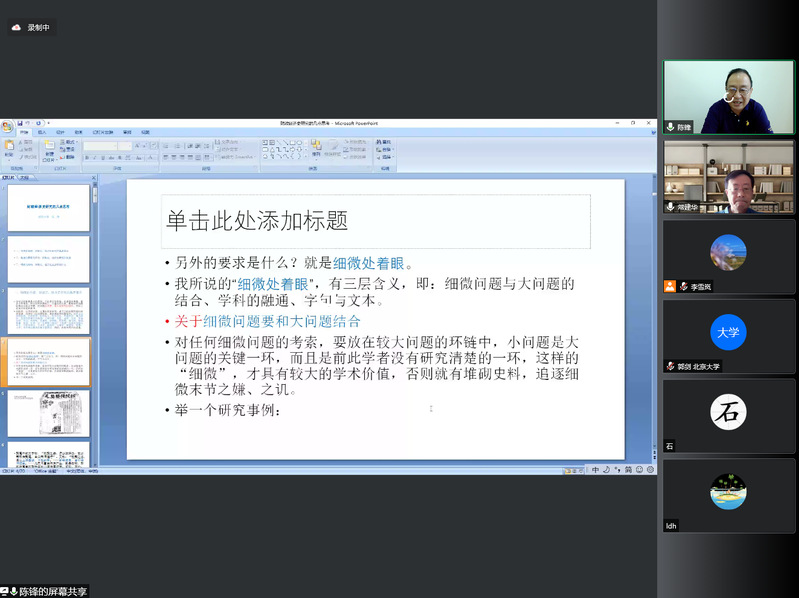The image size is (799, 598).
Task: Switch to the Review ribbon tab
Action: tap(127, 132)
